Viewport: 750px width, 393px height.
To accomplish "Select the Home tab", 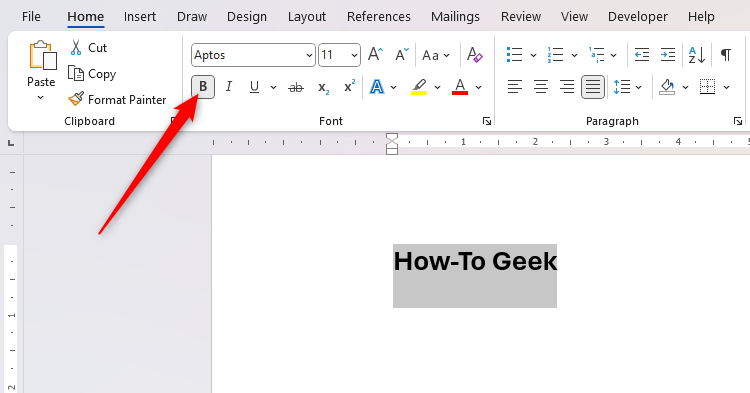I will point(86,17).
